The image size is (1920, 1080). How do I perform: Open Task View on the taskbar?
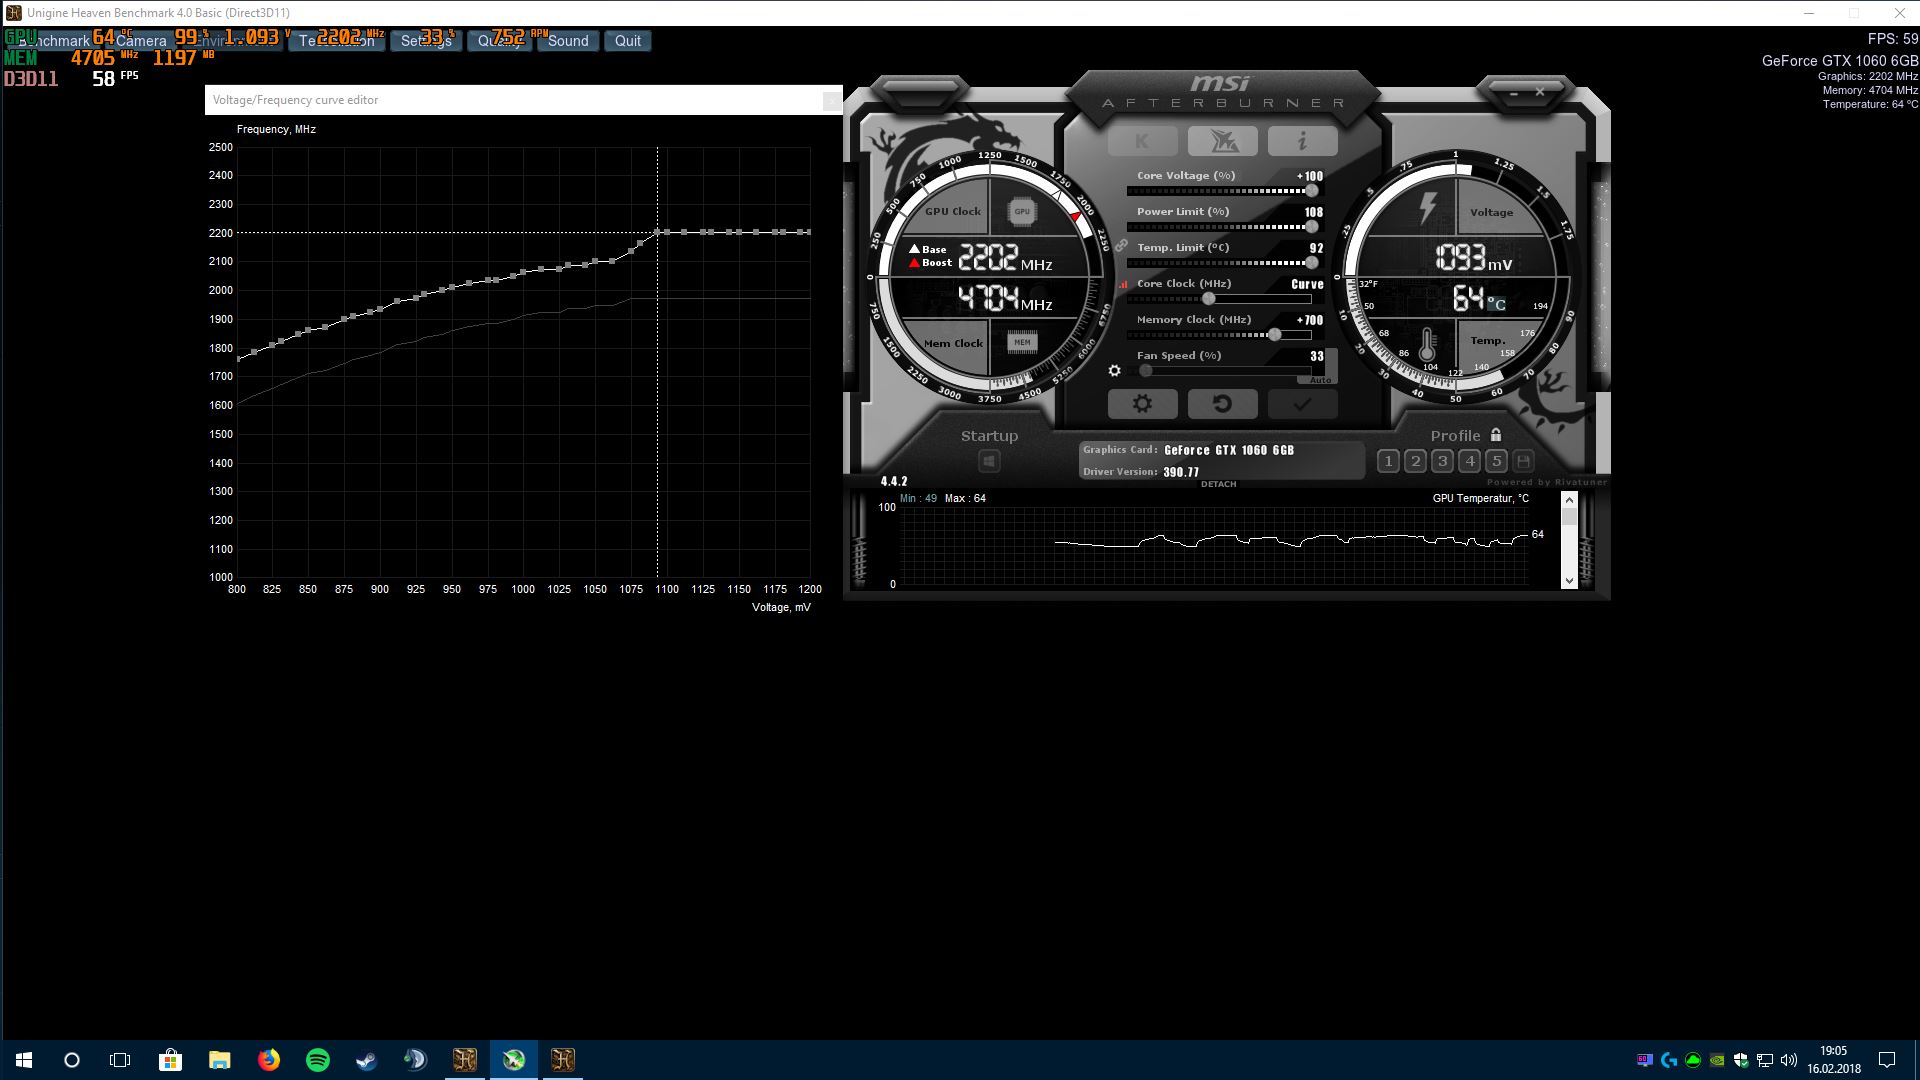coord(120,1060)
